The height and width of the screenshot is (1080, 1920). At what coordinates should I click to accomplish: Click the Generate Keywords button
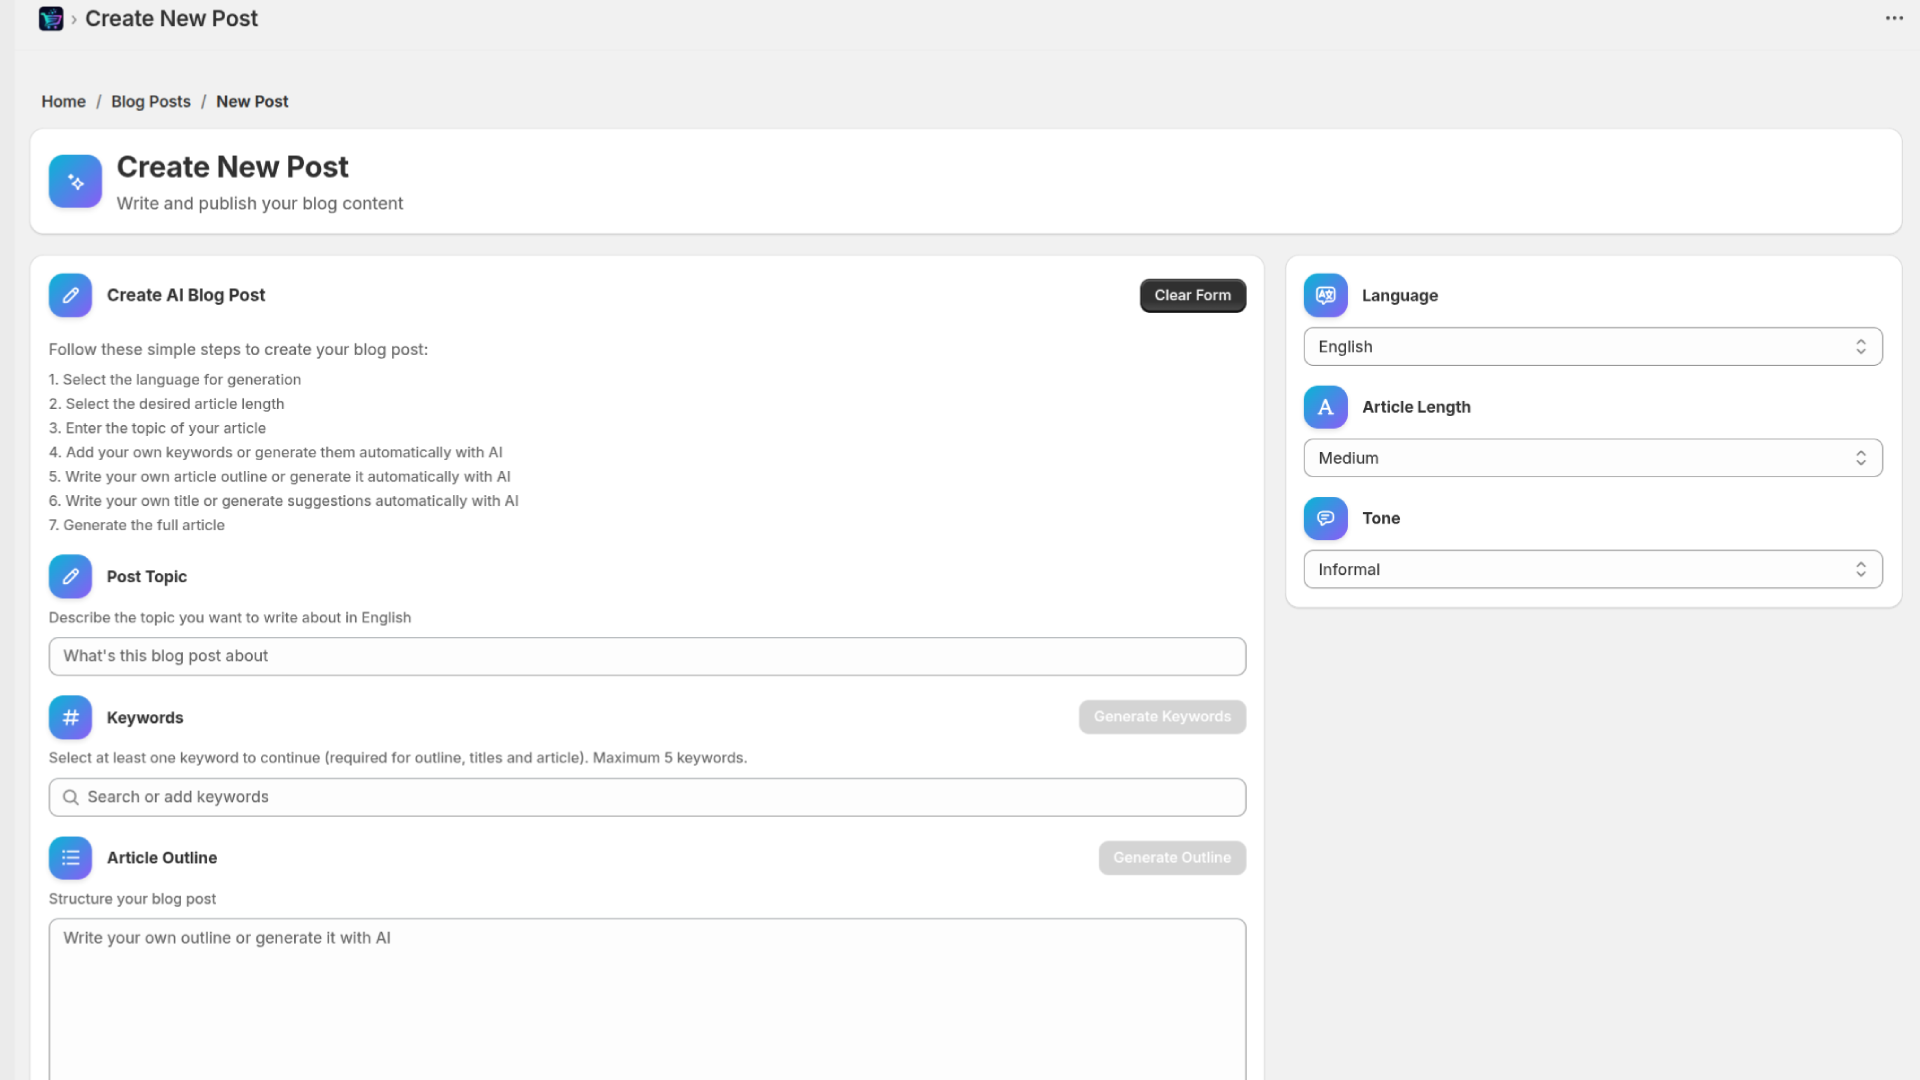point(1162,717)
